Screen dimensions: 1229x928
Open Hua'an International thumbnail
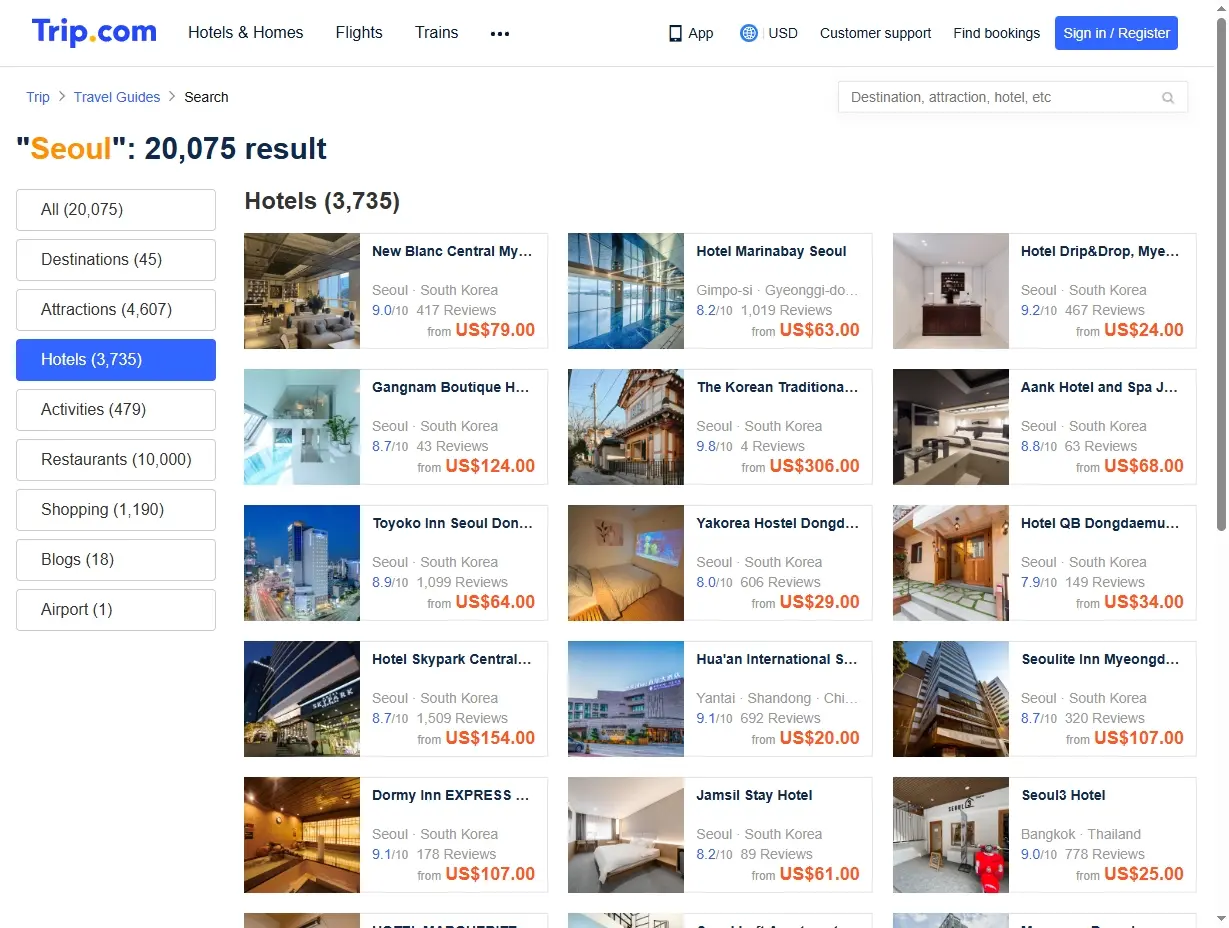pos(626,699)
